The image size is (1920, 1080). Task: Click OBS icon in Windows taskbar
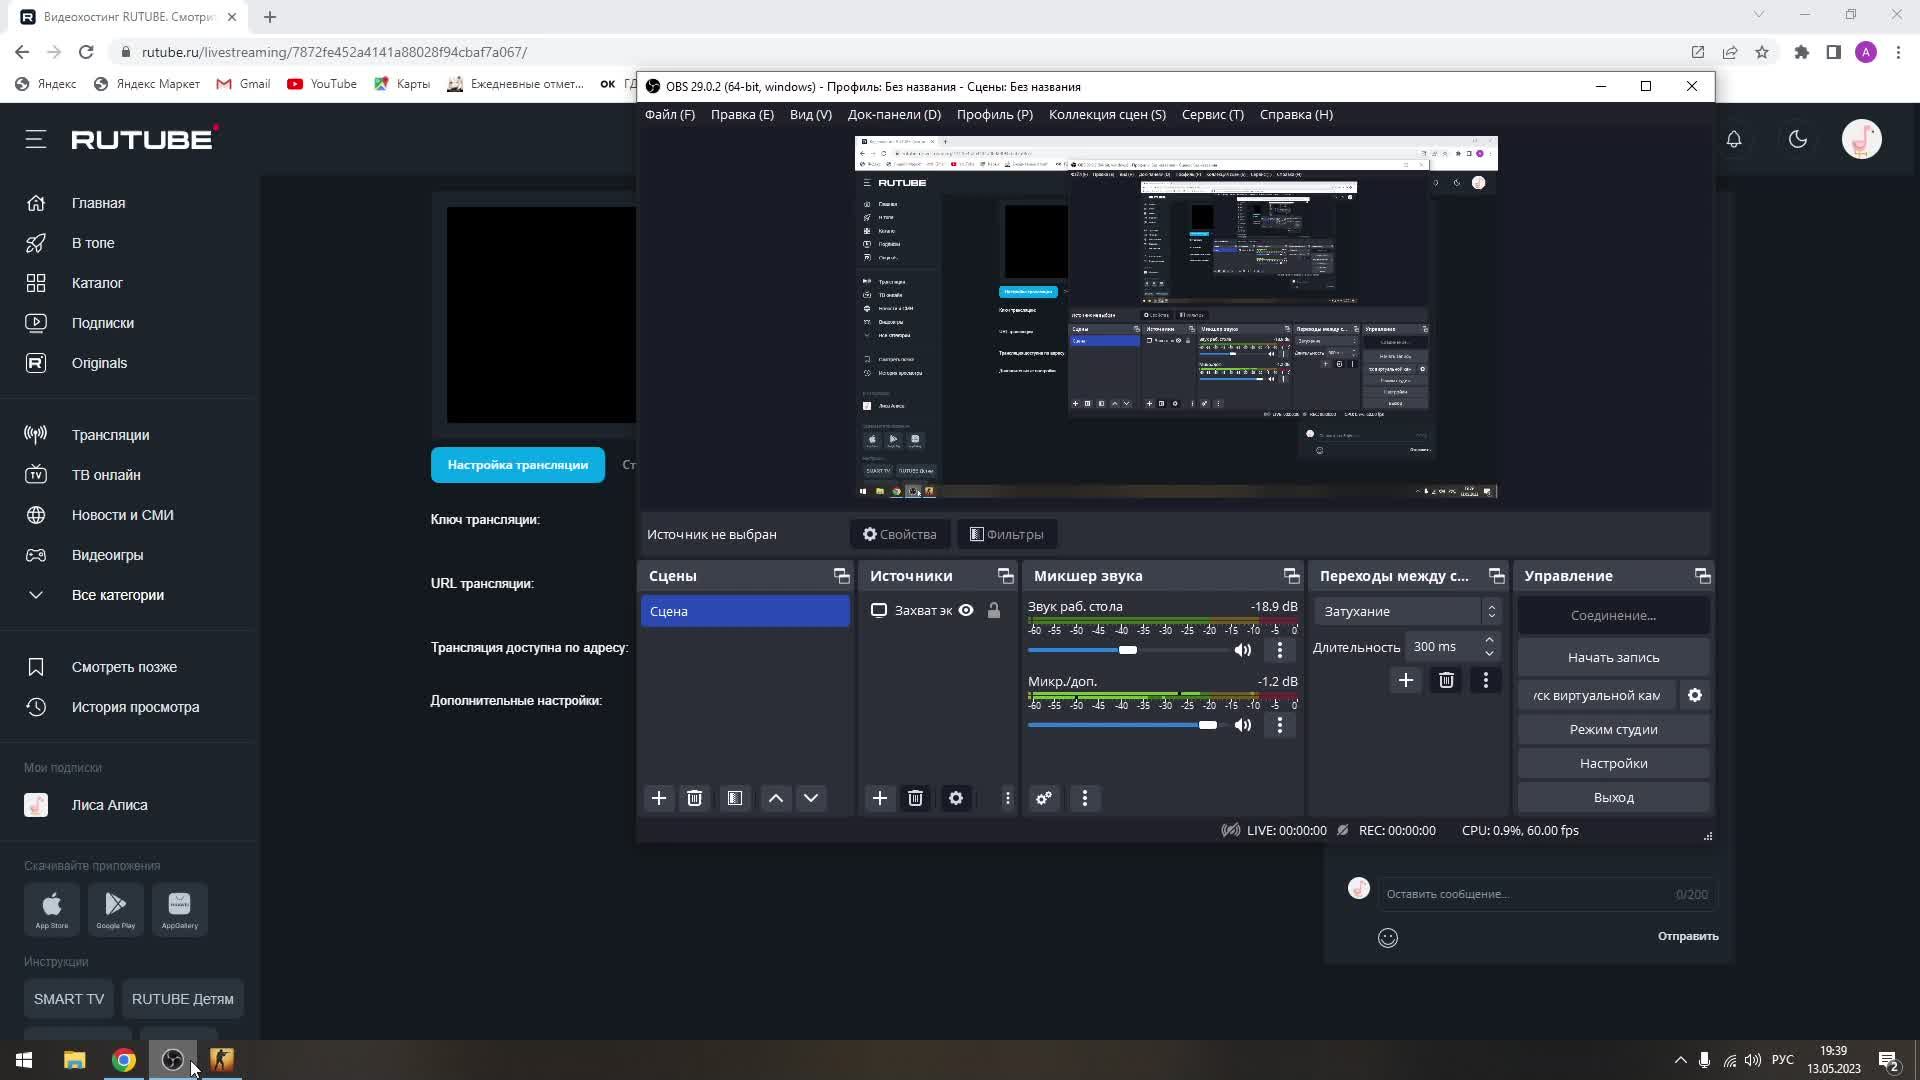tap(172, 1060)
